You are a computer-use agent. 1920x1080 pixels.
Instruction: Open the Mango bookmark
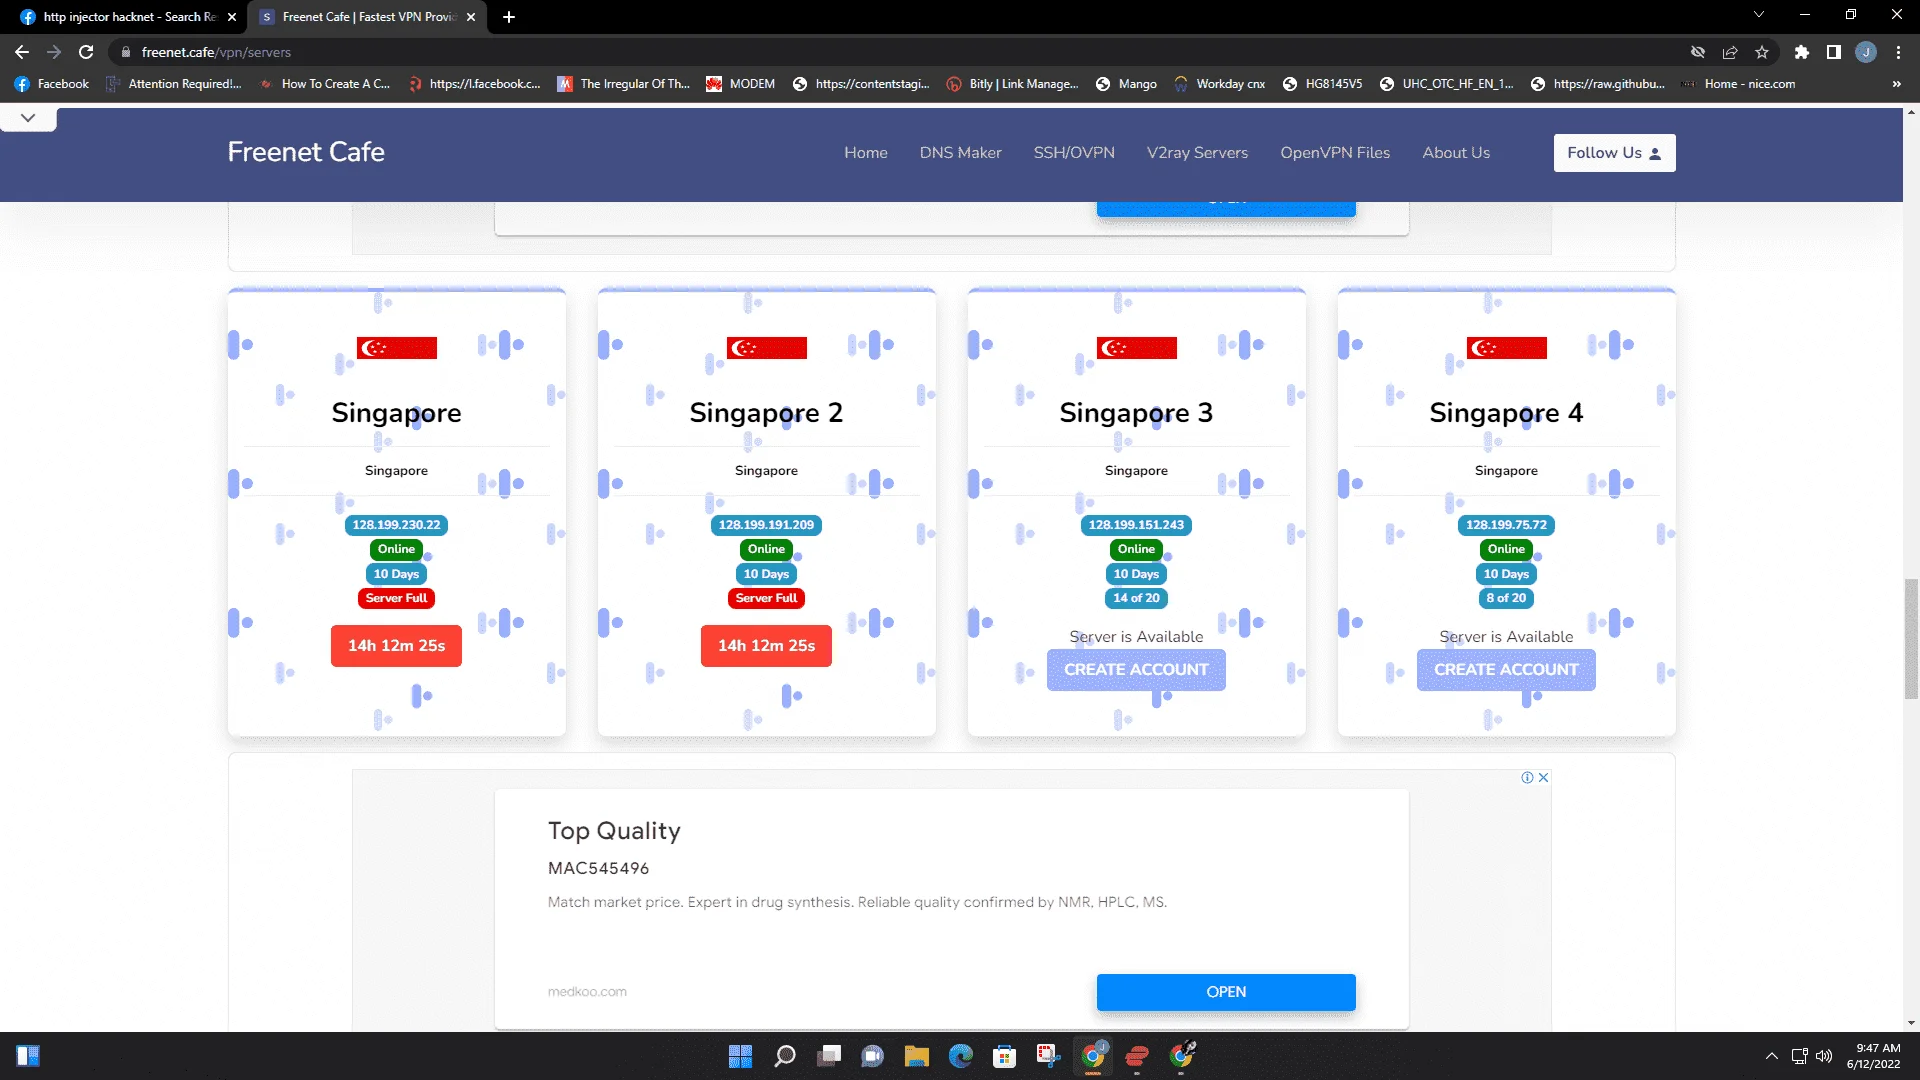(1126, 84)
